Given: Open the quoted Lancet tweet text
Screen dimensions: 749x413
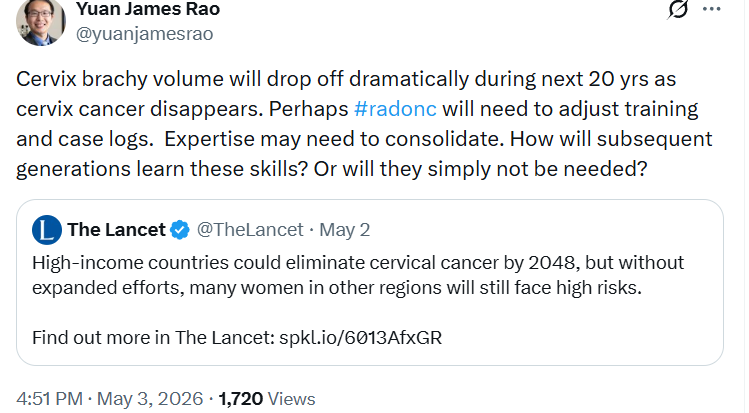Looking at the screenshot, I should click(358, 275).
